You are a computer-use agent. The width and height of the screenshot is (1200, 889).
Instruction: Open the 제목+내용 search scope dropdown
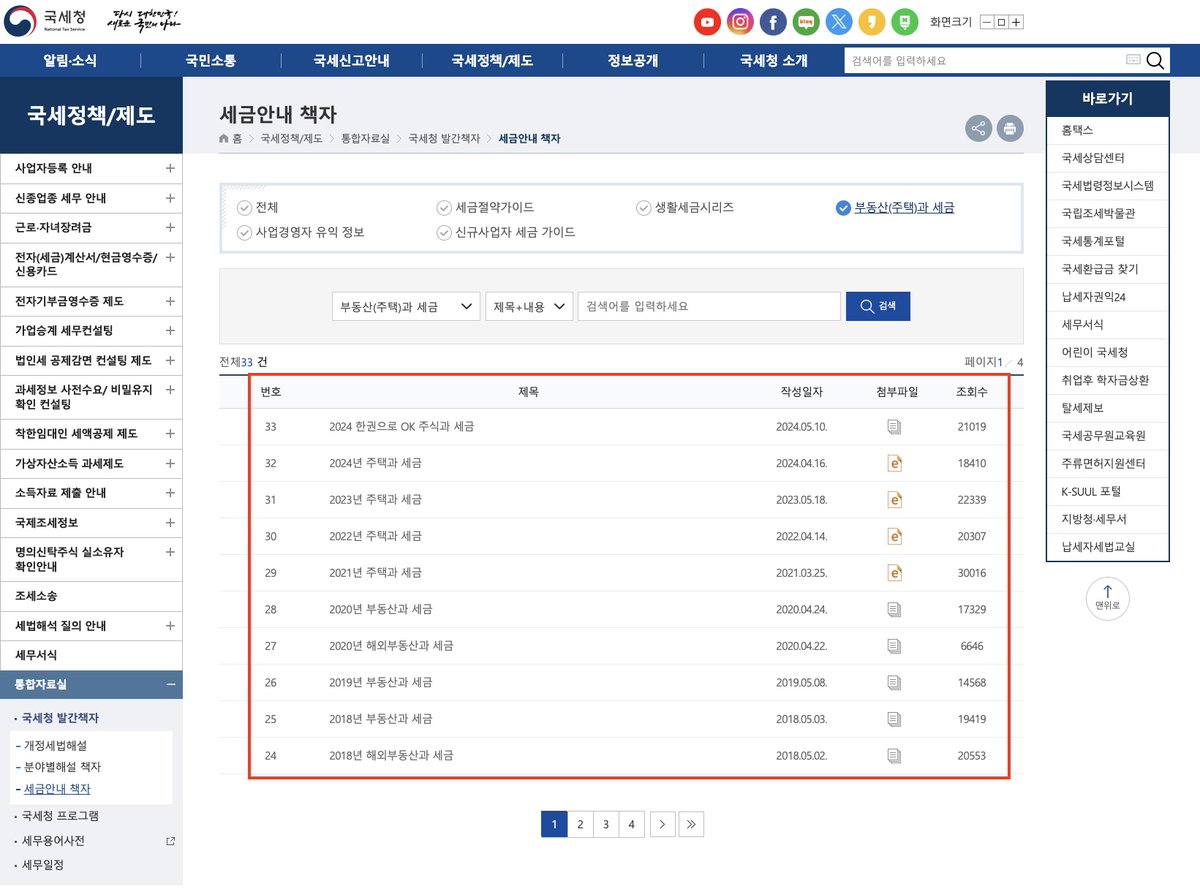point(529,305)
